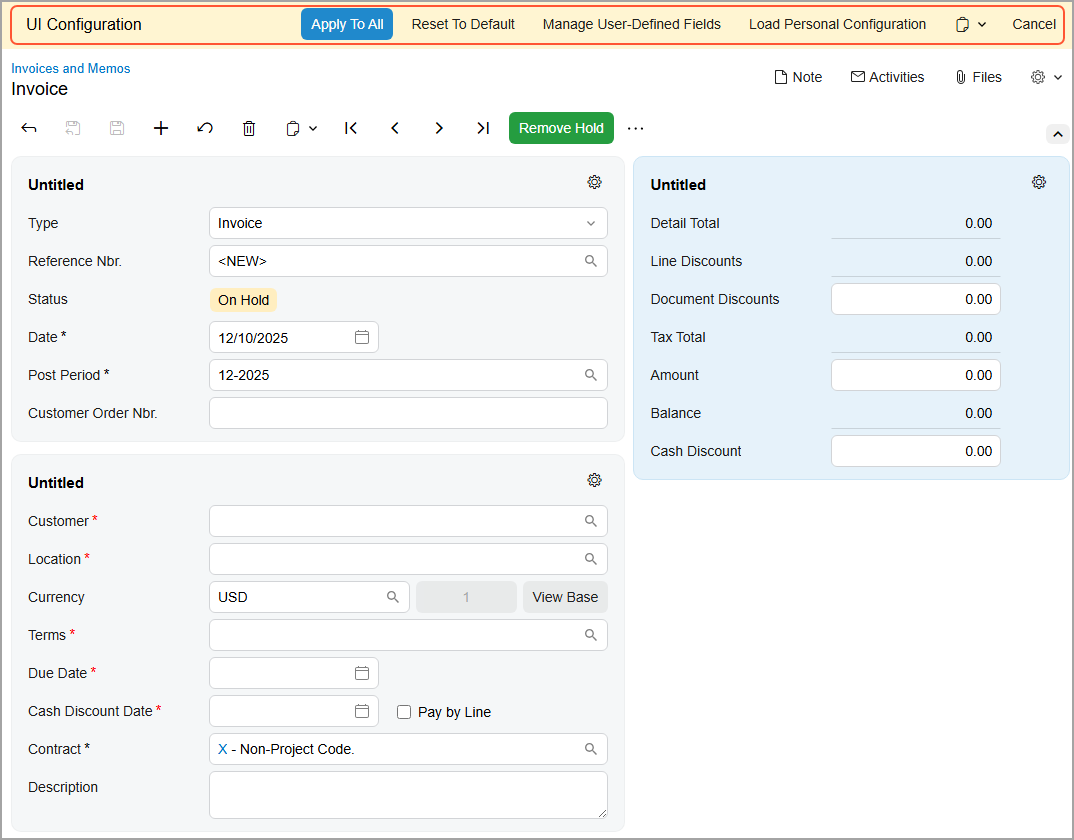The width and height of the screenshot is (1074, 840).
Task: Open Activities
Action: (x=888, y=77)
